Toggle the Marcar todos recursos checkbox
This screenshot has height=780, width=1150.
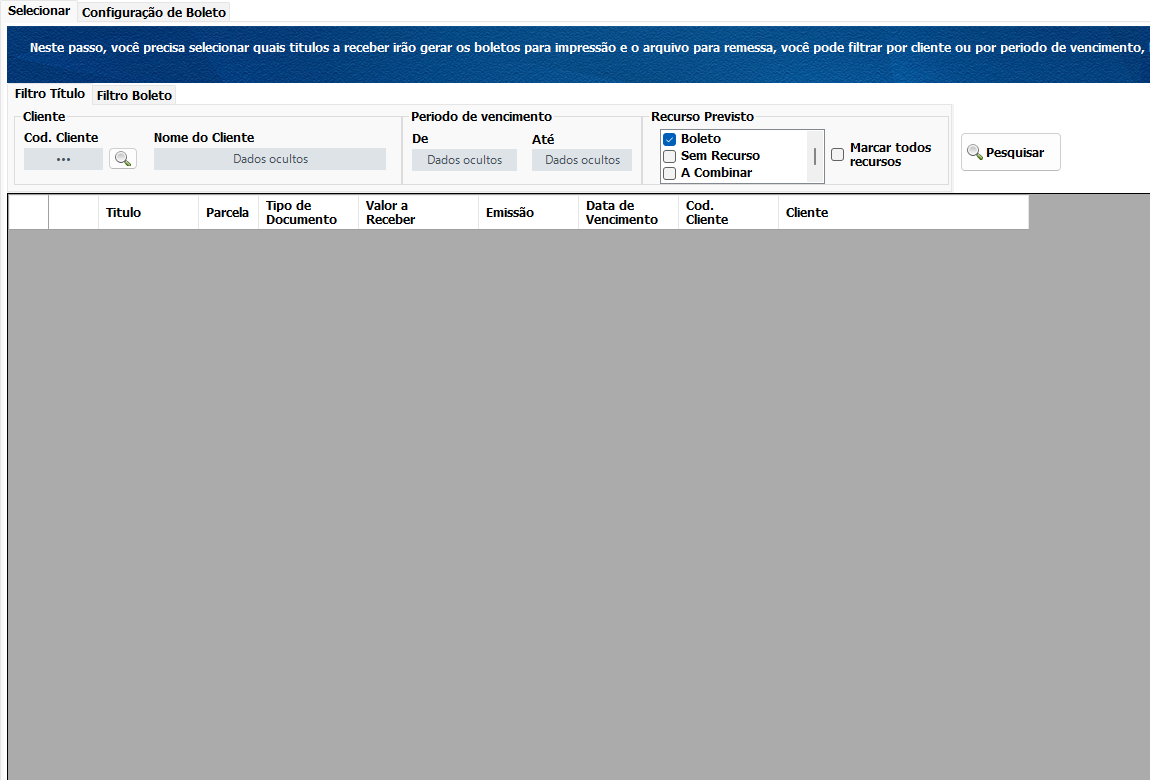(x=838, y=154)
